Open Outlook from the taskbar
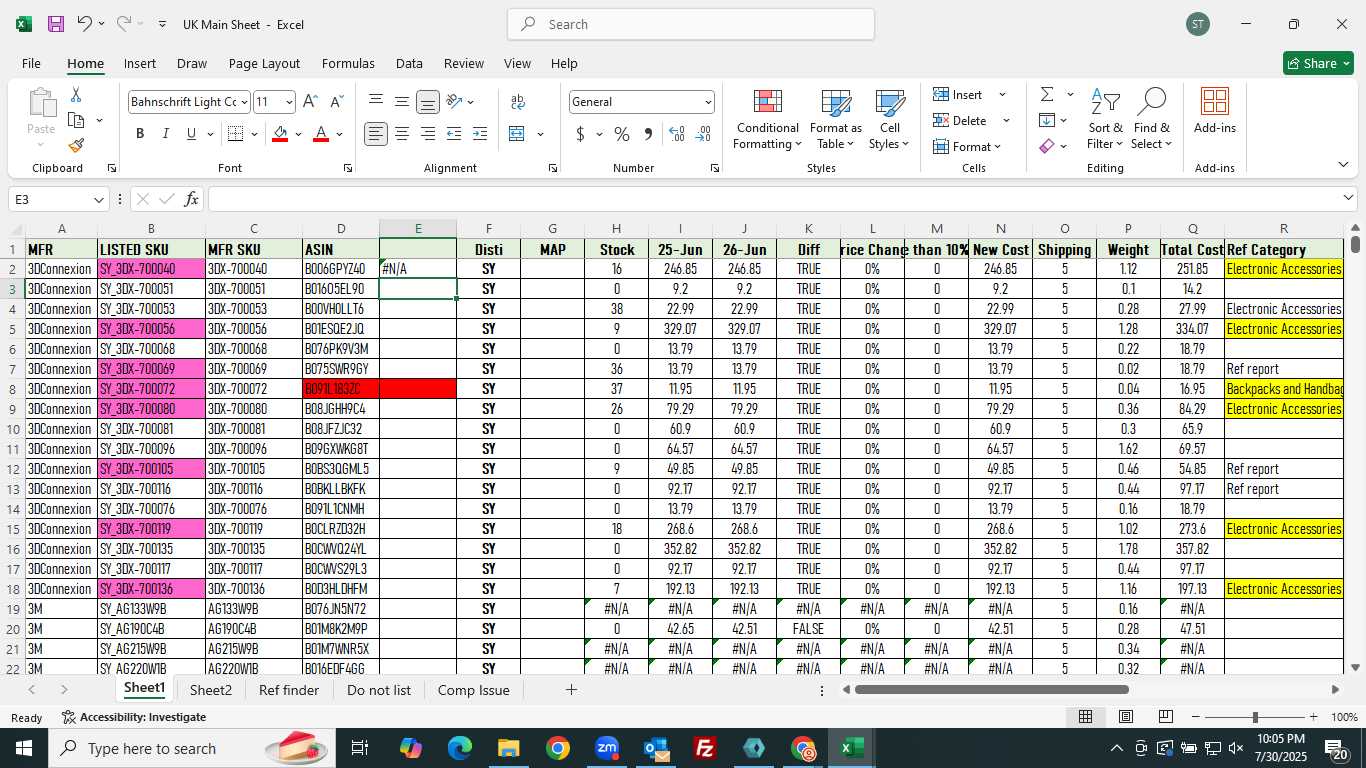The image size is (1366, 768). pyautogui.click(x=656, y=748)
